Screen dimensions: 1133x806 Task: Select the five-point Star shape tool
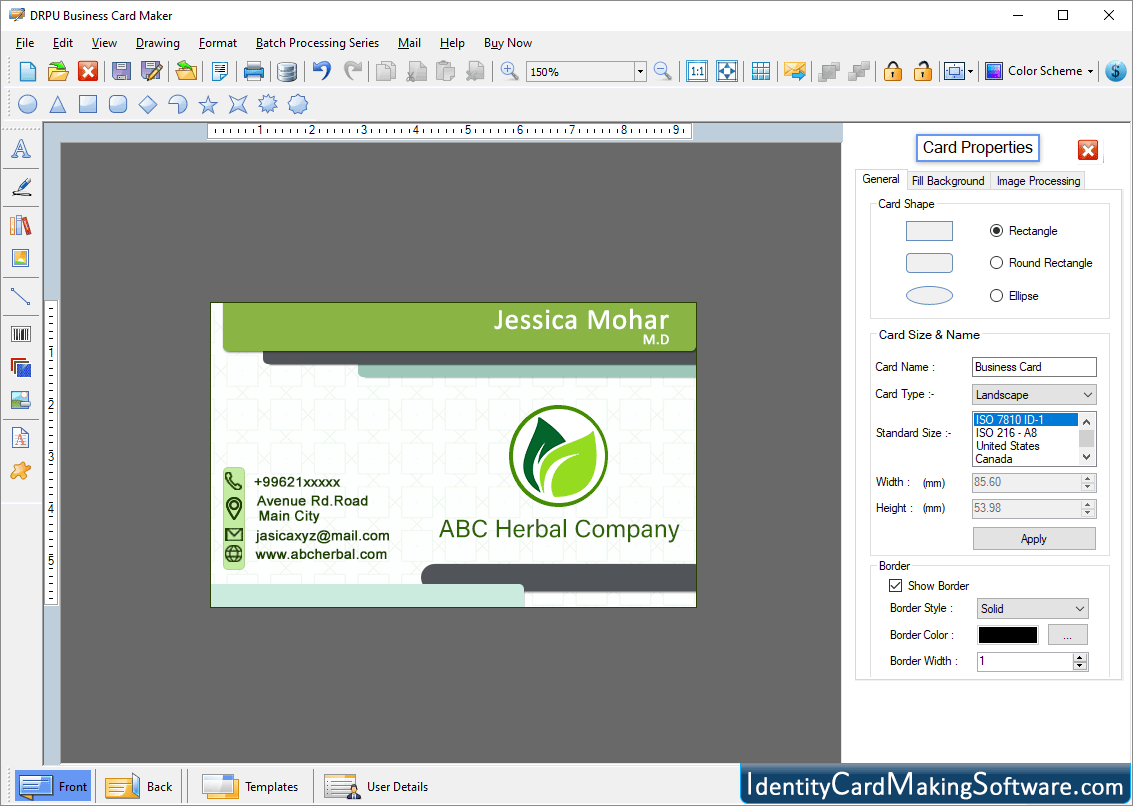tap(208, 105)
